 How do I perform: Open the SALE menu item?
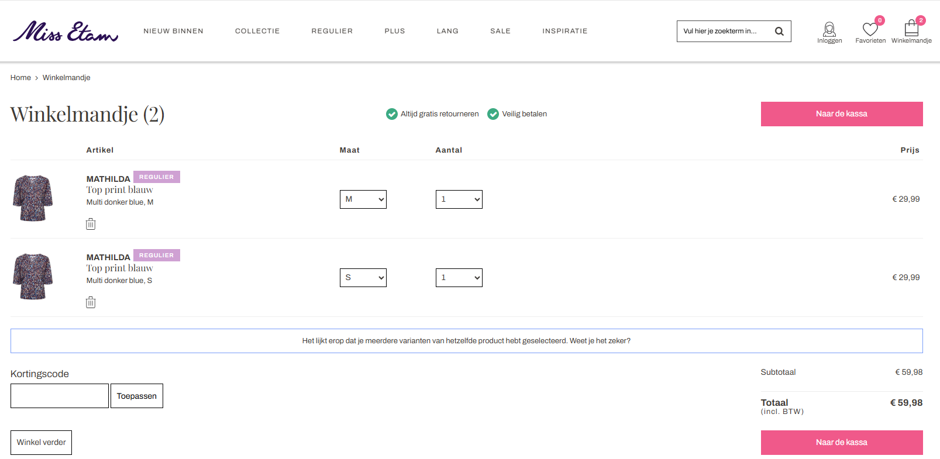point(501,31)
